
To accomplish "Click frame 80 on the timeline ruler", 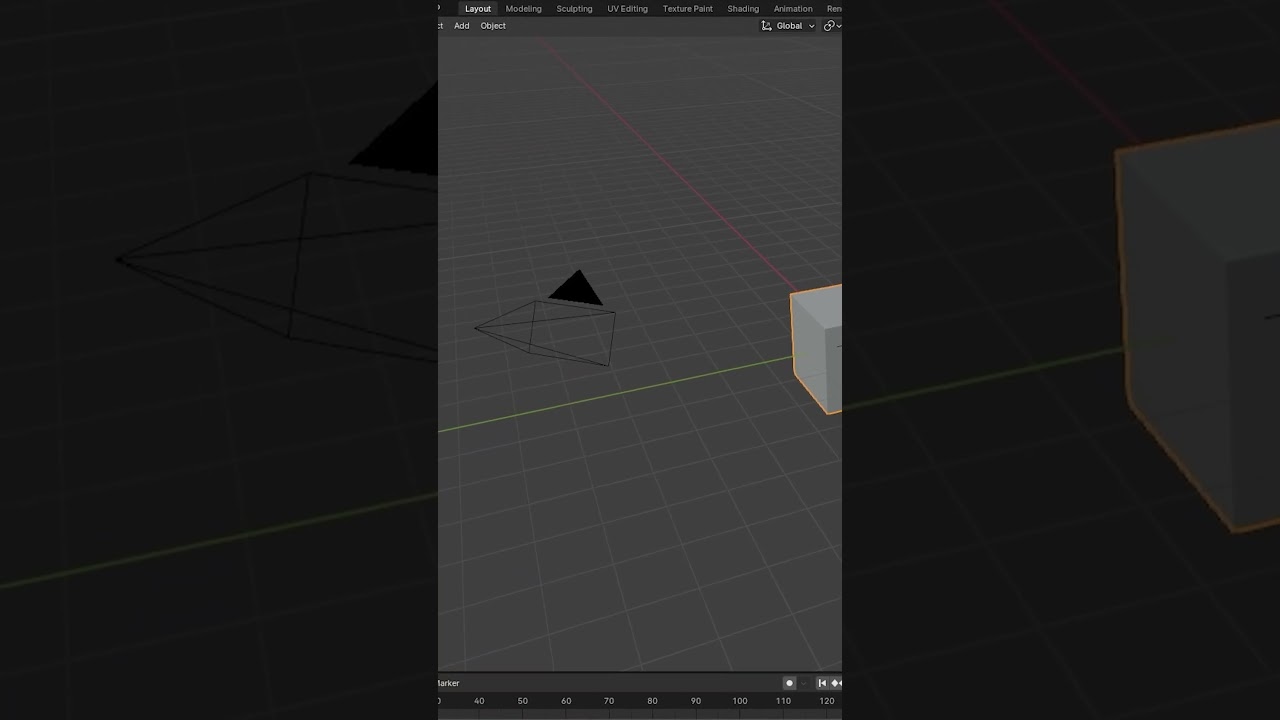I will coord(652,701).
